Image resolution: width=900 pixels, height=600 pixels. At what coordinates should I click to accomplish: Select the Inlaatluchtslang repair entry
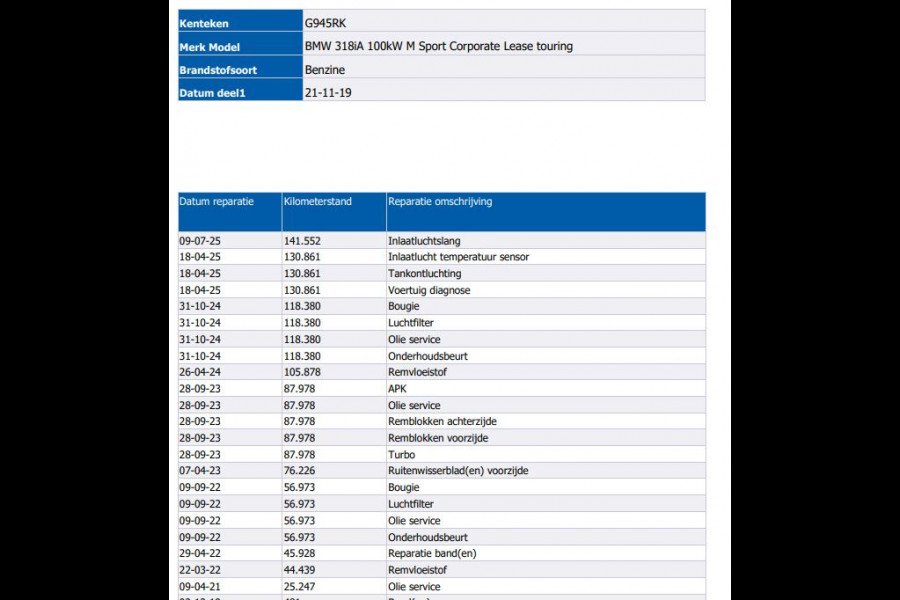pos(424,241)
